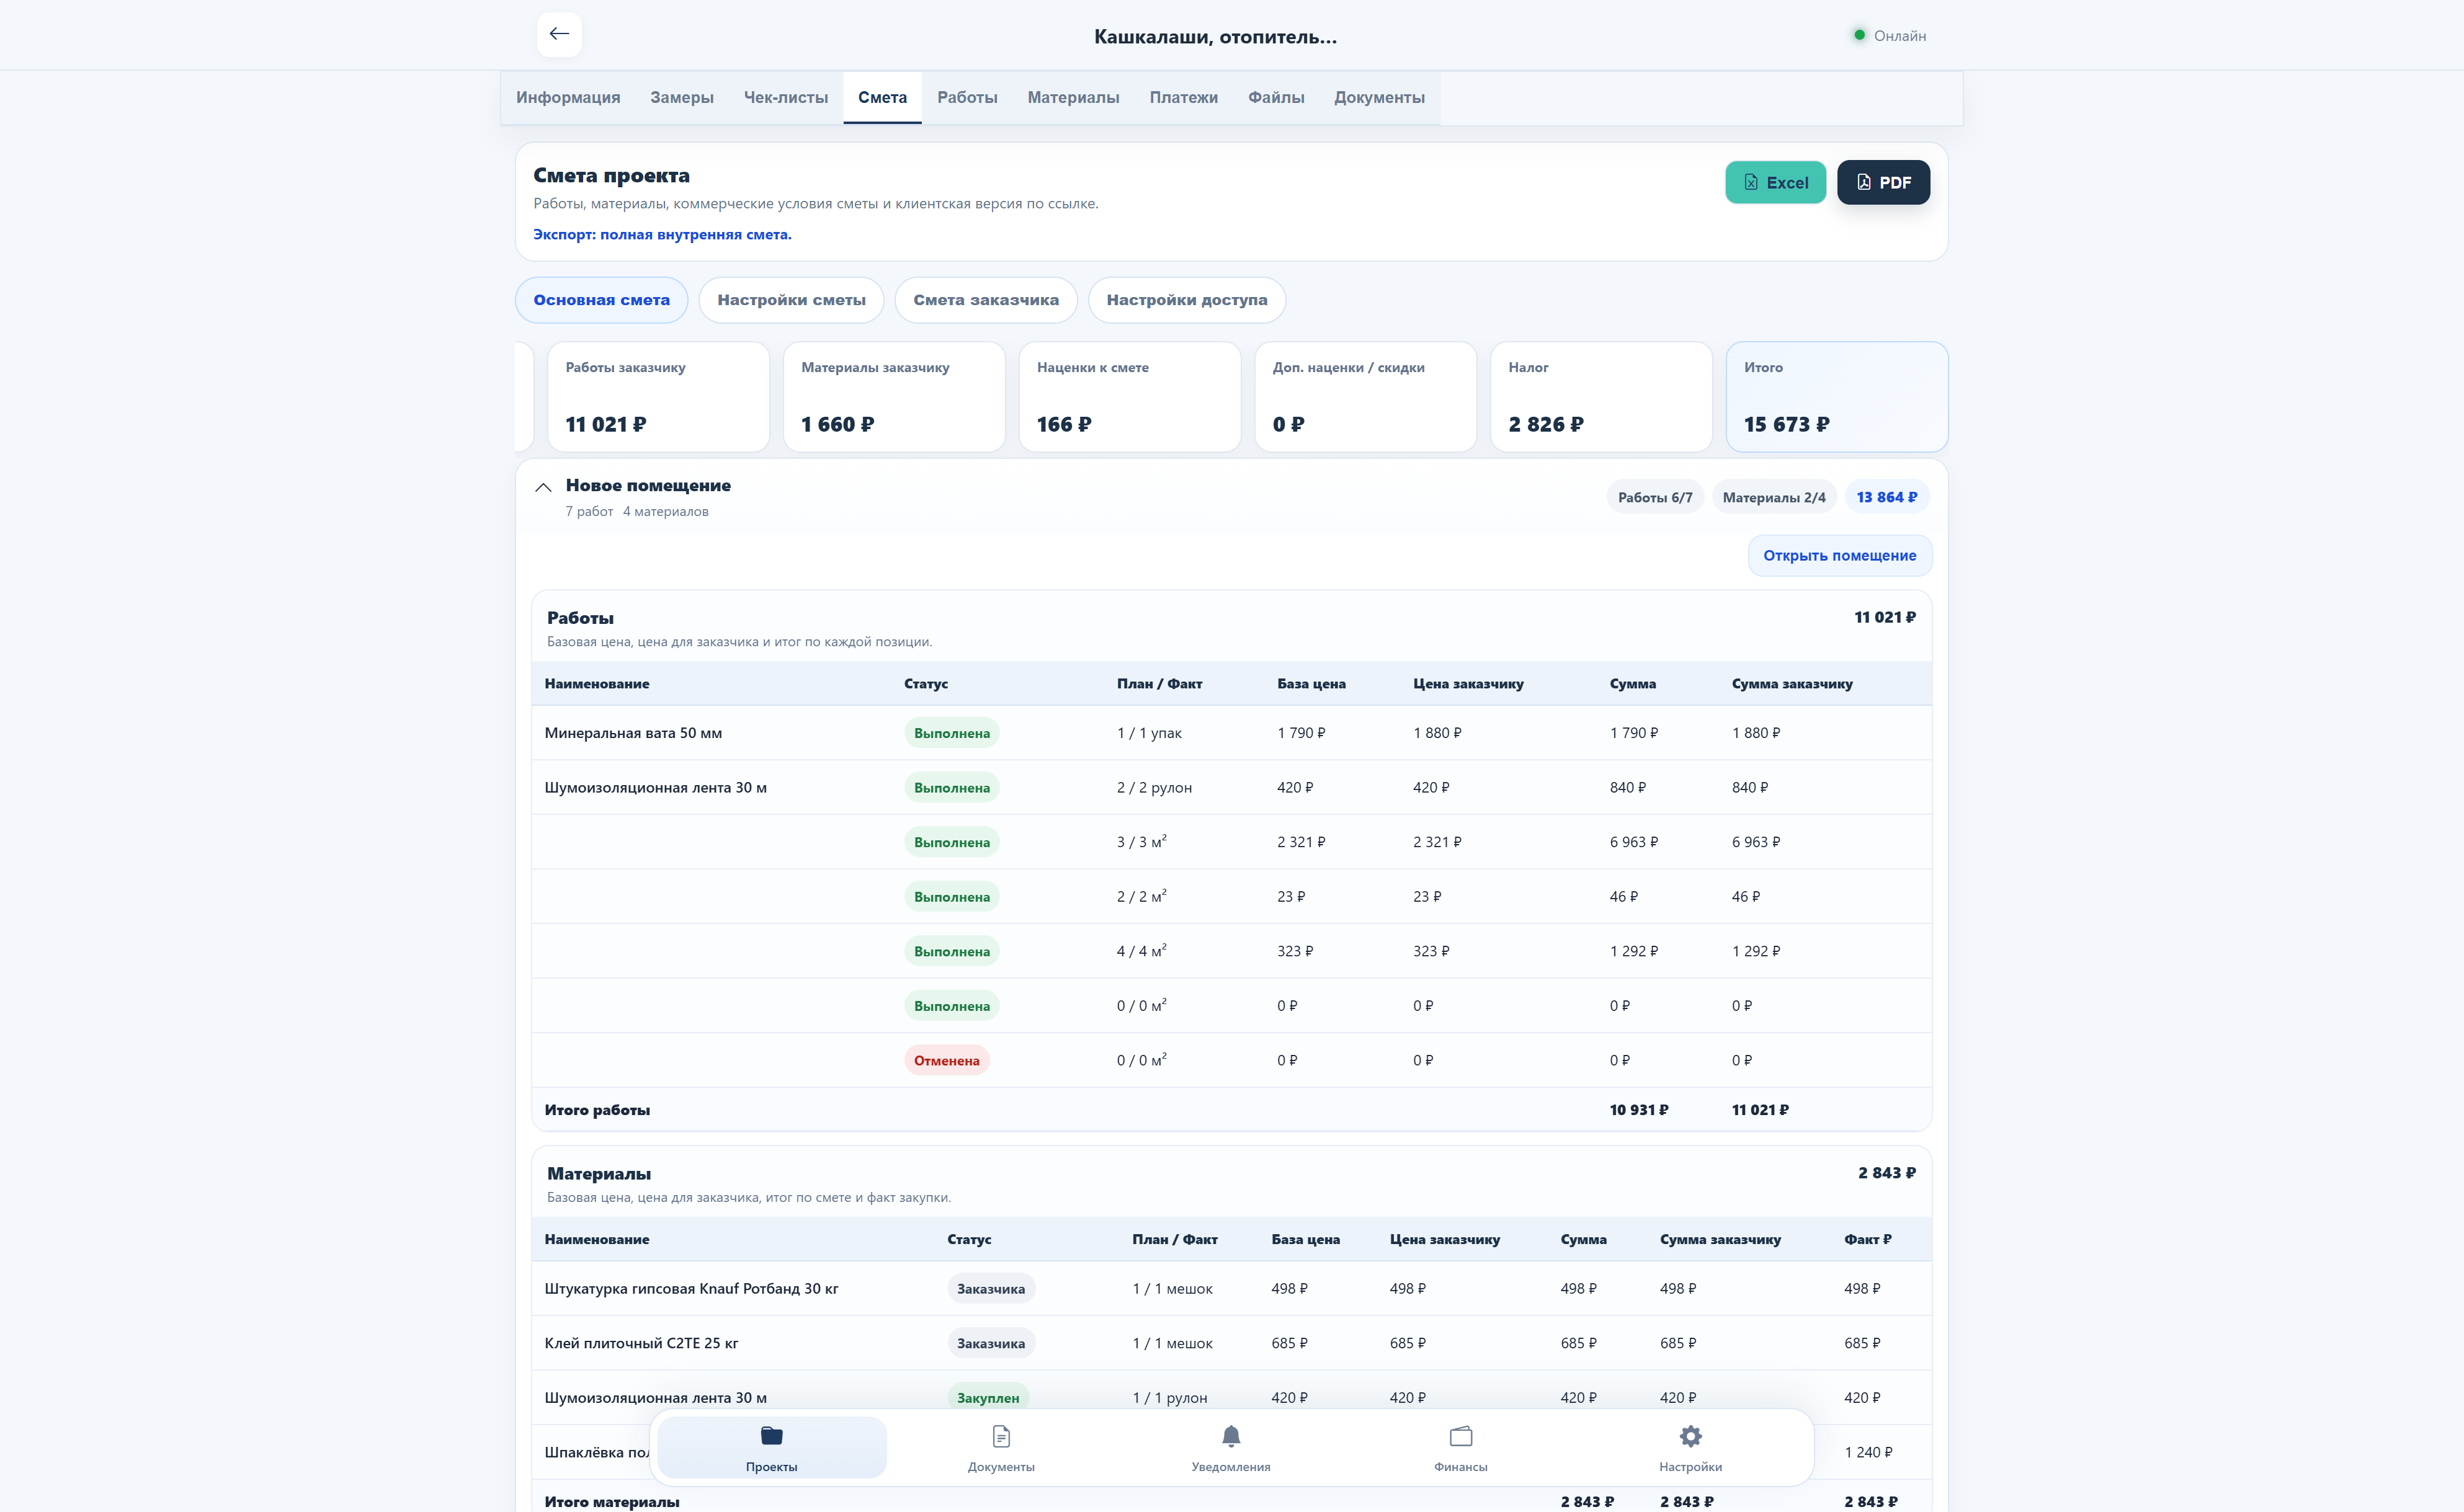Screen dimensions: 2464x1512
Task: Select Настройки доступа pill
Action: click(x=1186, y=300)
